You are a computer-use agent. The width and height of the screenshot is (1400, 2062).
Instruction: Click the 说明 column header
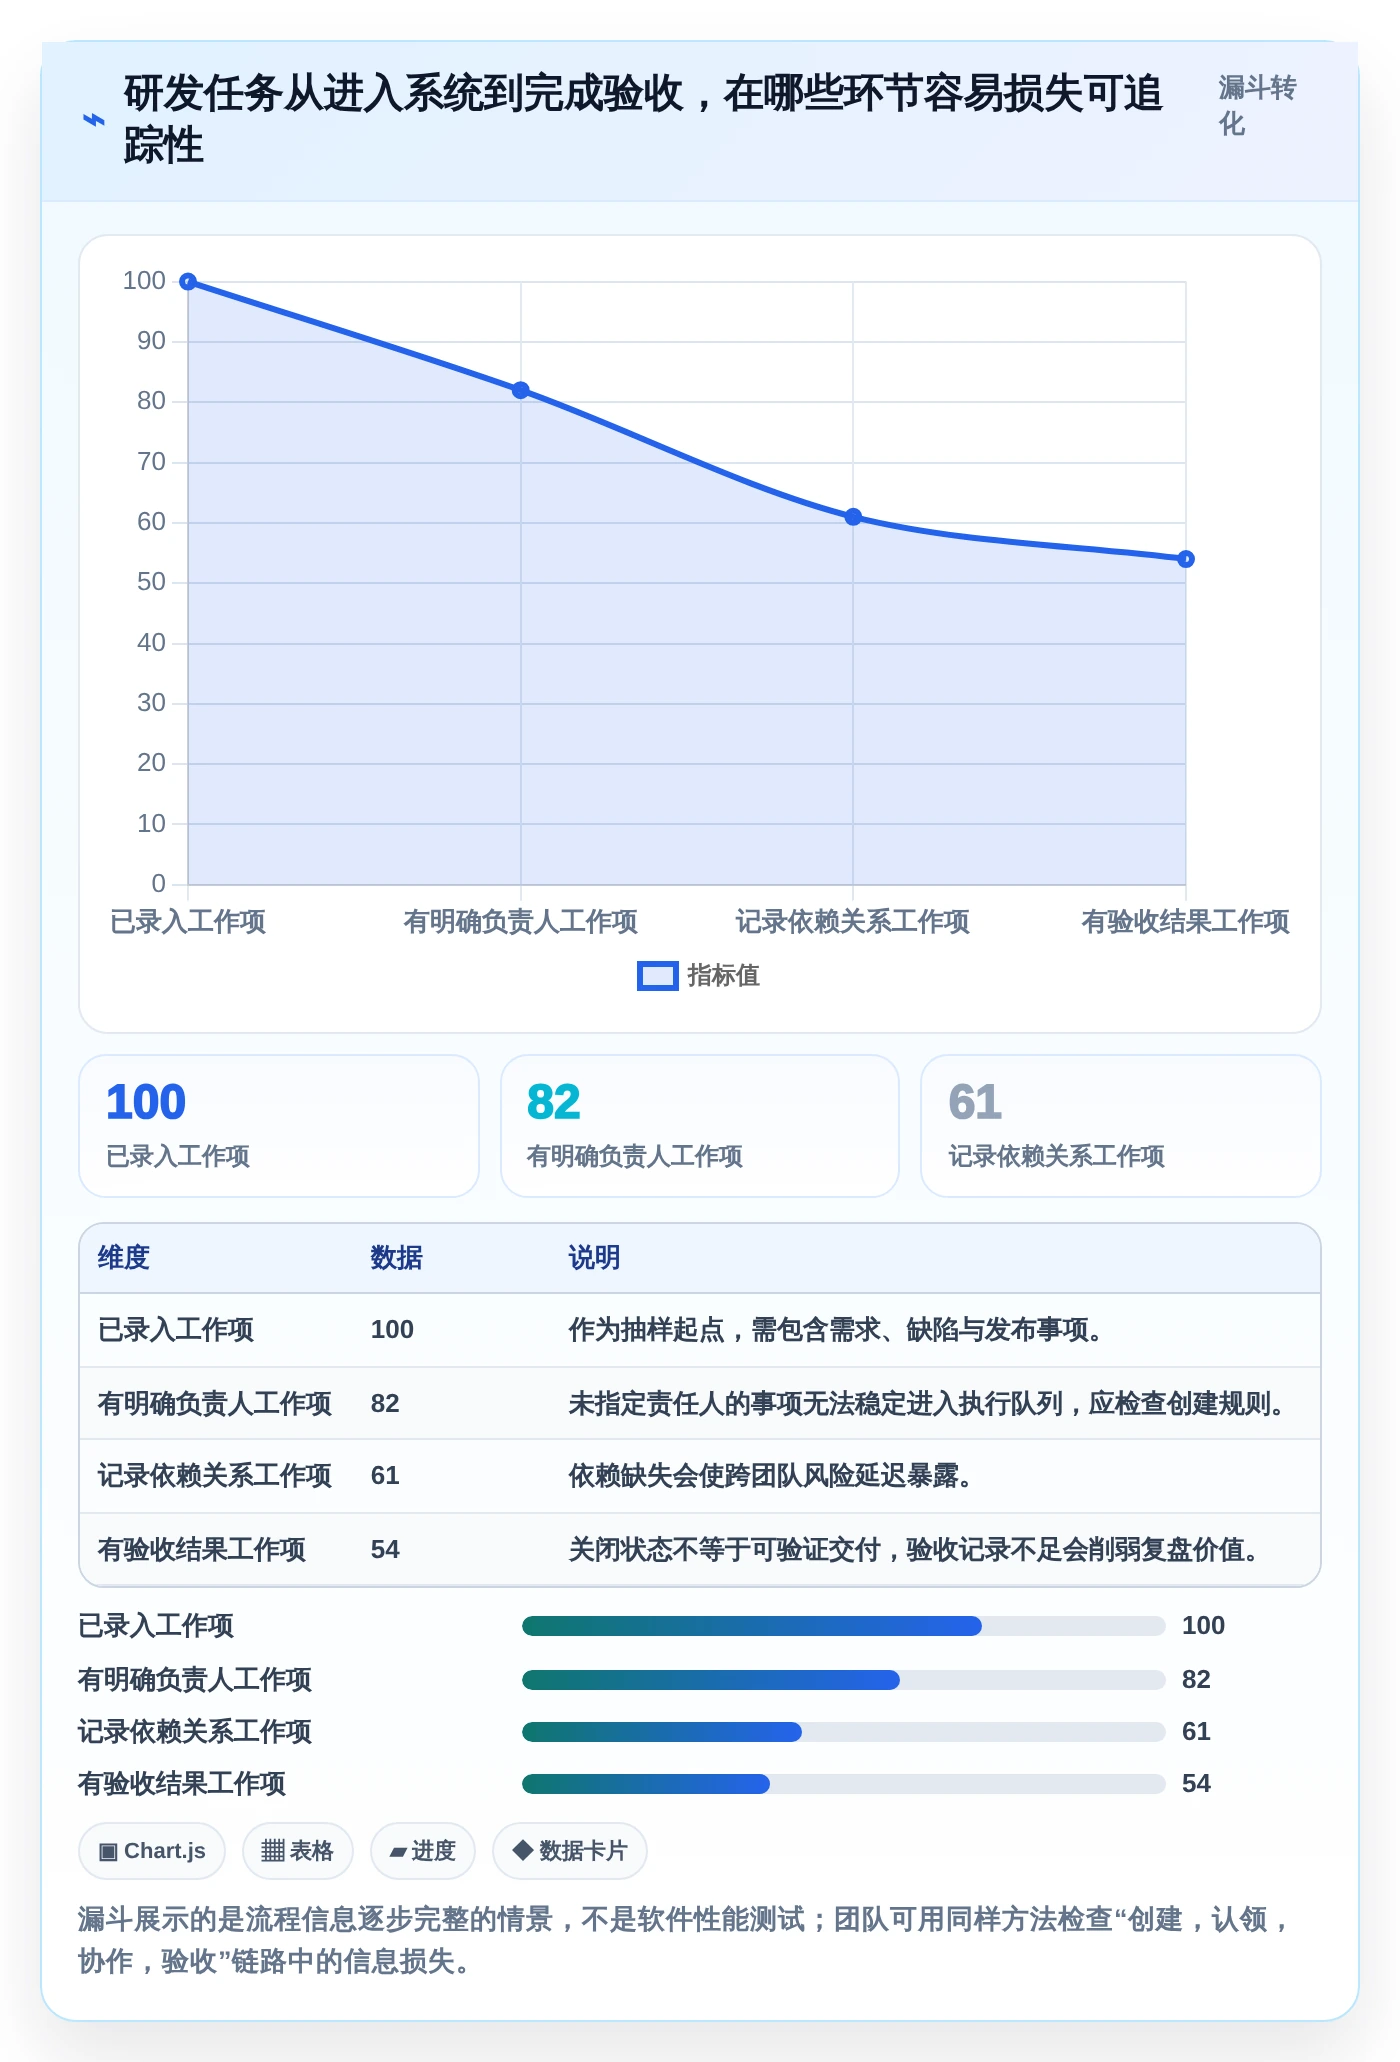pos(595,1258)
